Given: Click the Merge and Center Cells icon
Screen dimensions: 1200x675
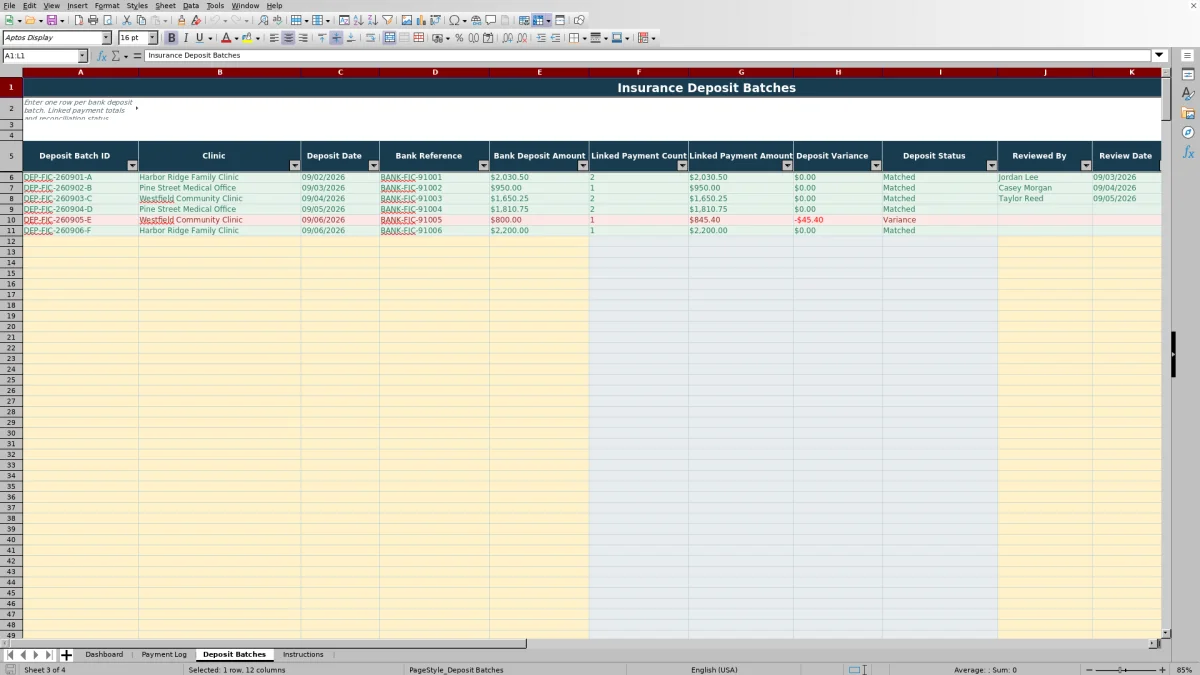Looking at the screenshot, I should (x=389, y=38).
